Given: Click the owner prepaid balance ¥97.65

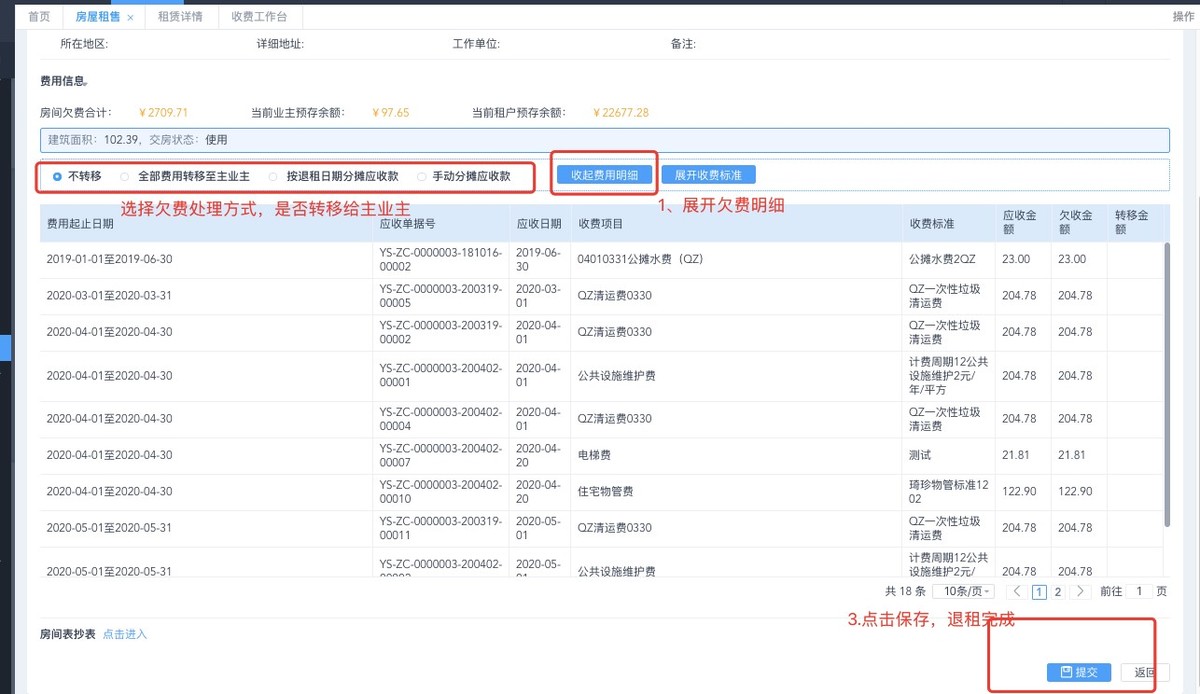Looking at the screenshot, I should point(390,113).
